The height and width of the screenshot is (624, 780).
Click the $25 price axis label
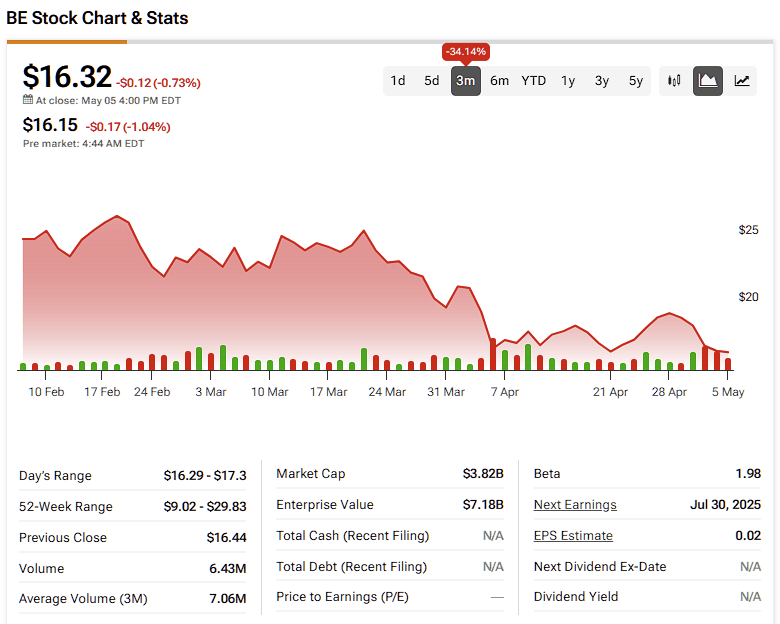click(749, 230)
